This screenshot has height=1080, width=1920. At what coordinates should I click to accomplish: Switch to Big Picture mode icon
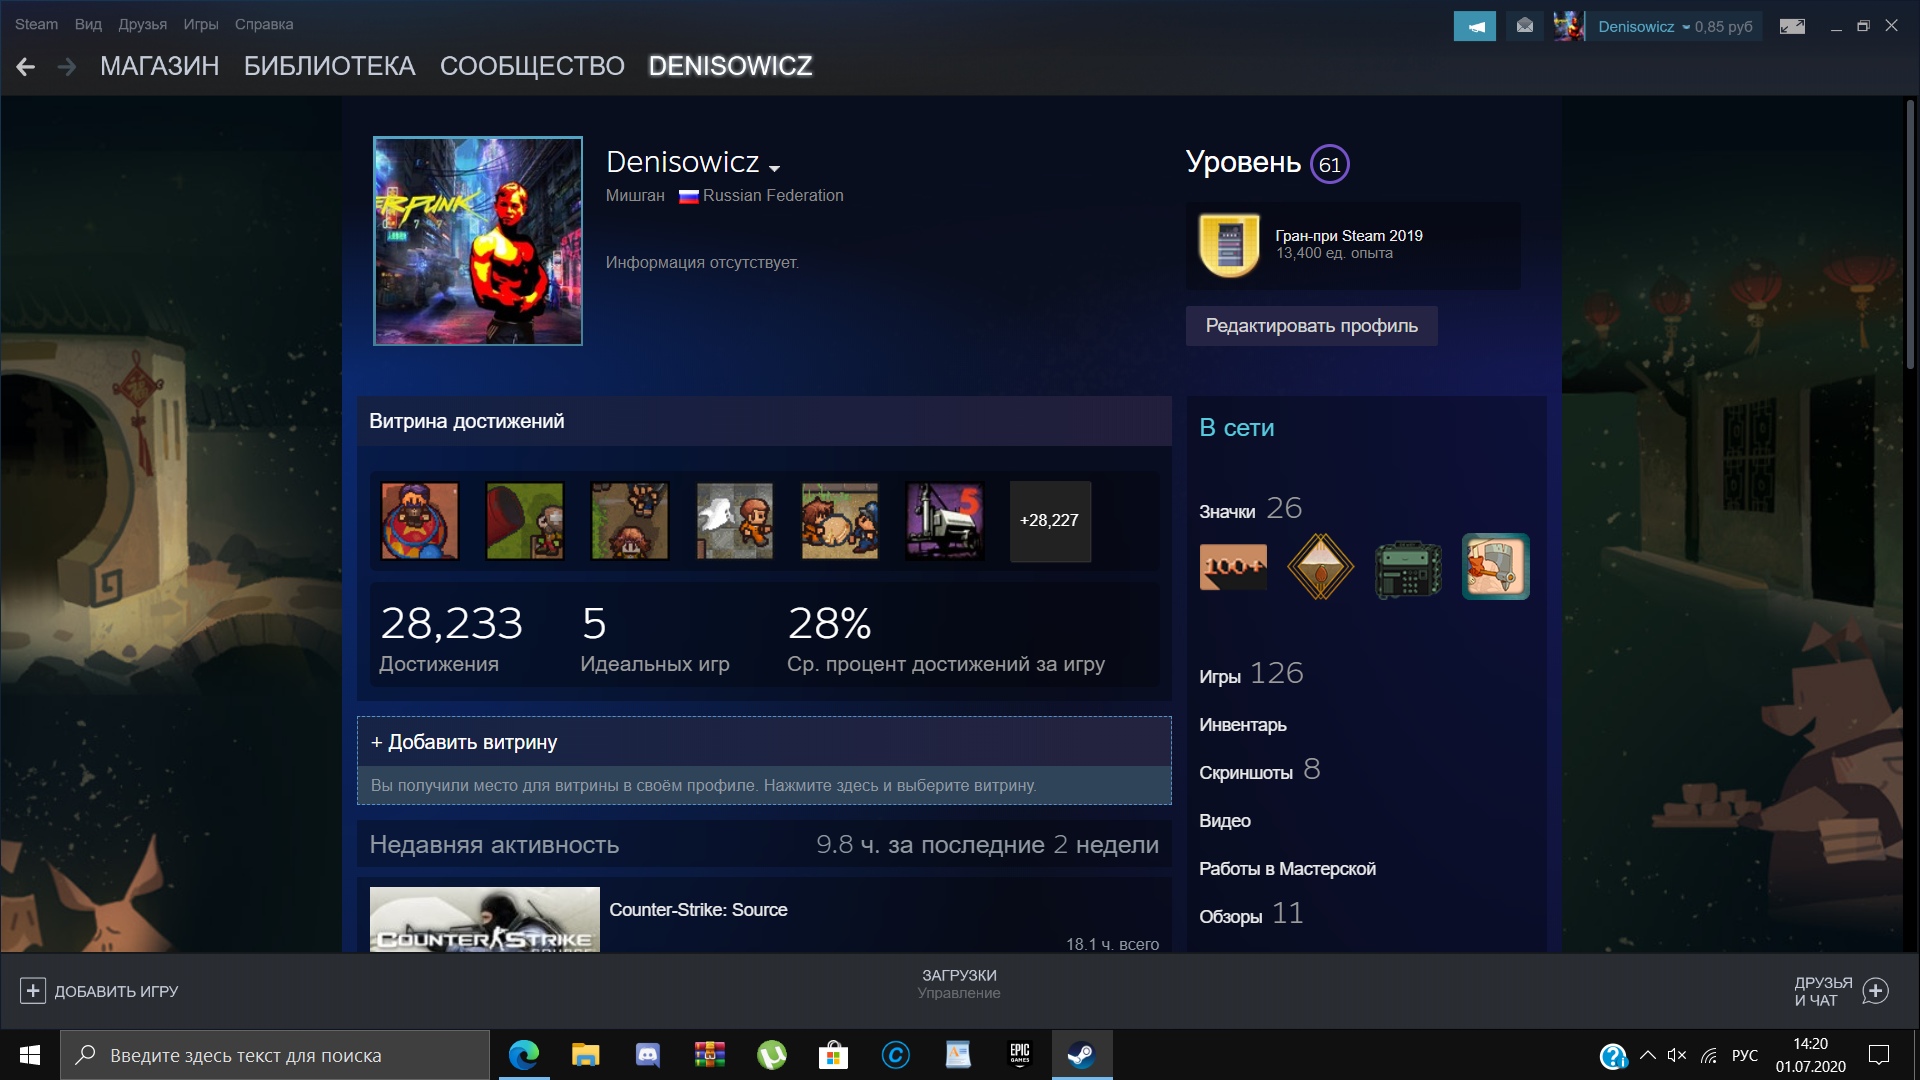1792,26
